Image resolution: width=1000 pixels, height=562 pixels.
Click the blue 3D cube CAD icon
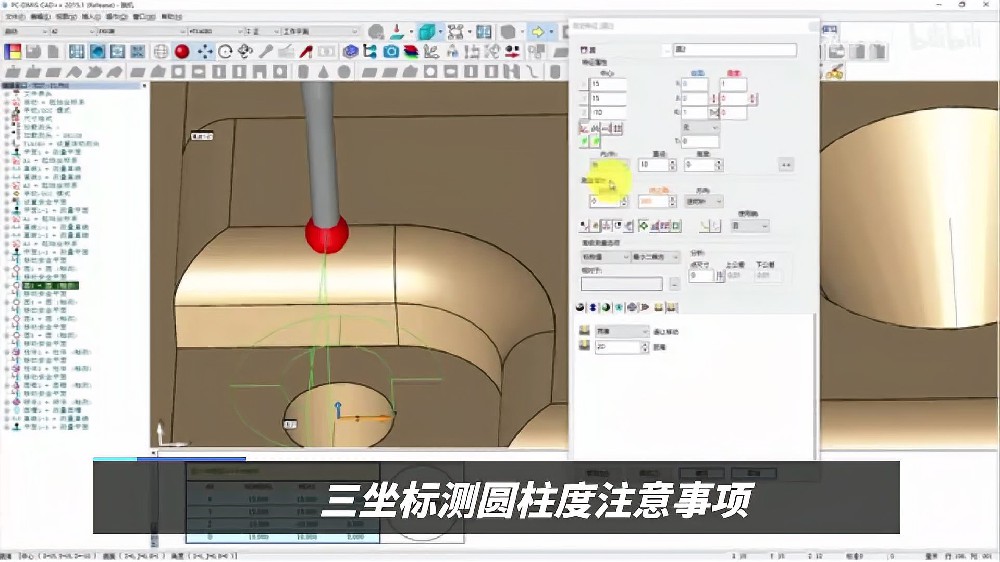pos(350,52)
